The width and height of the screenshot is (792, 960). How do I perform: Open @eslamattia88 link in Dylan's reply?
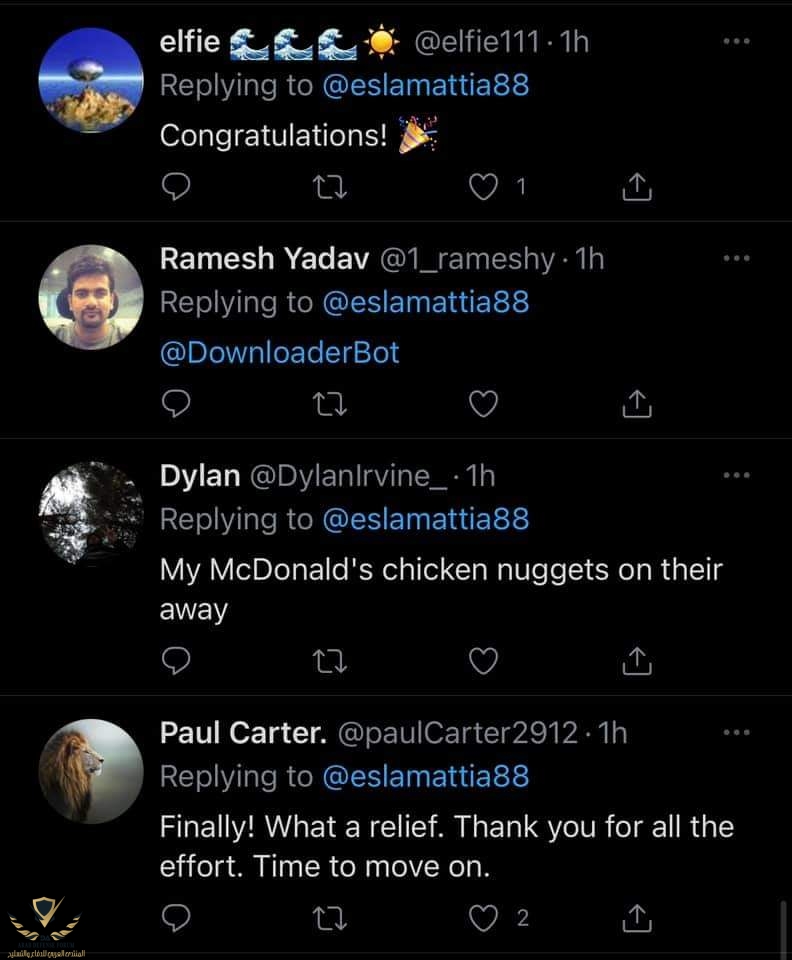coord(425,519)
